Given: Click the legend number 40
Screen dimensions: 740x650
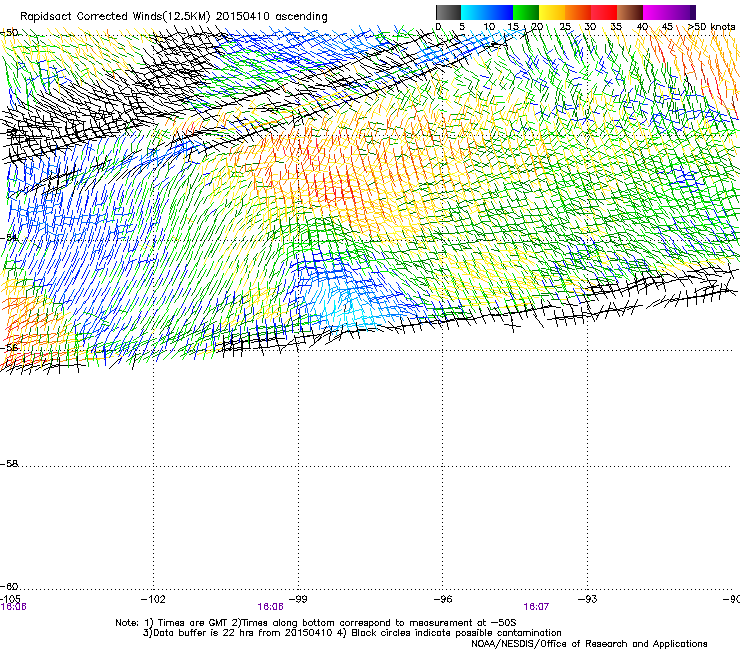Looking at the screenshot, I should coord(642,27).
